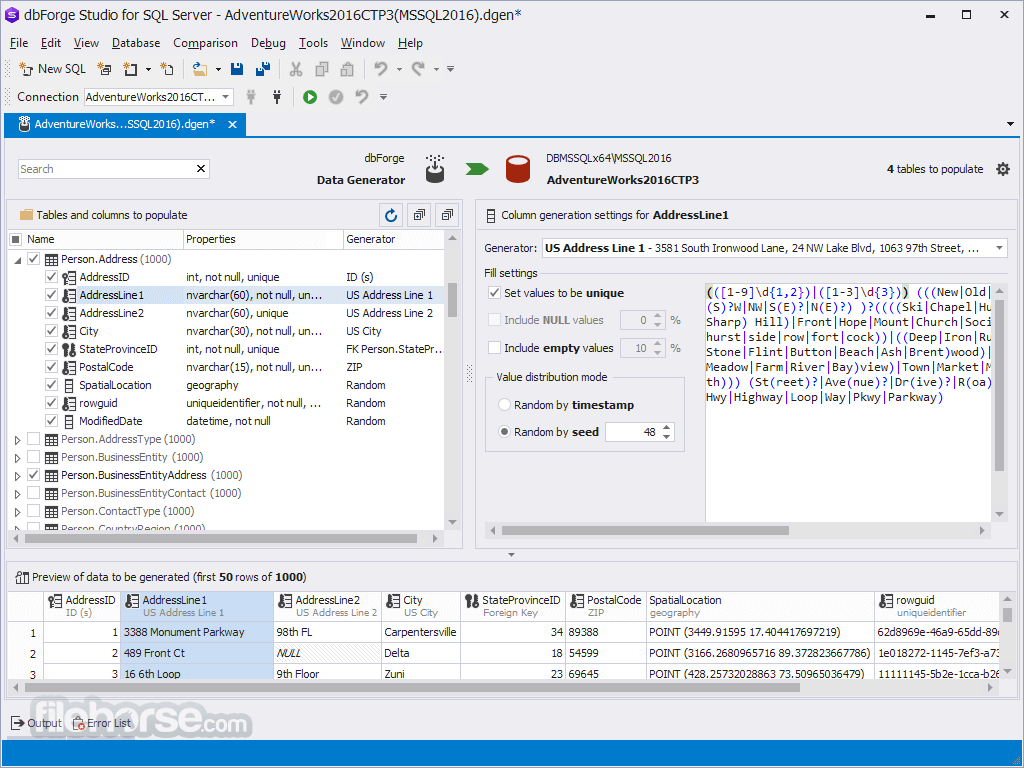Toggle Set values to be unique
Viewport: 1024px width, 768px height.
coord(494,293)
